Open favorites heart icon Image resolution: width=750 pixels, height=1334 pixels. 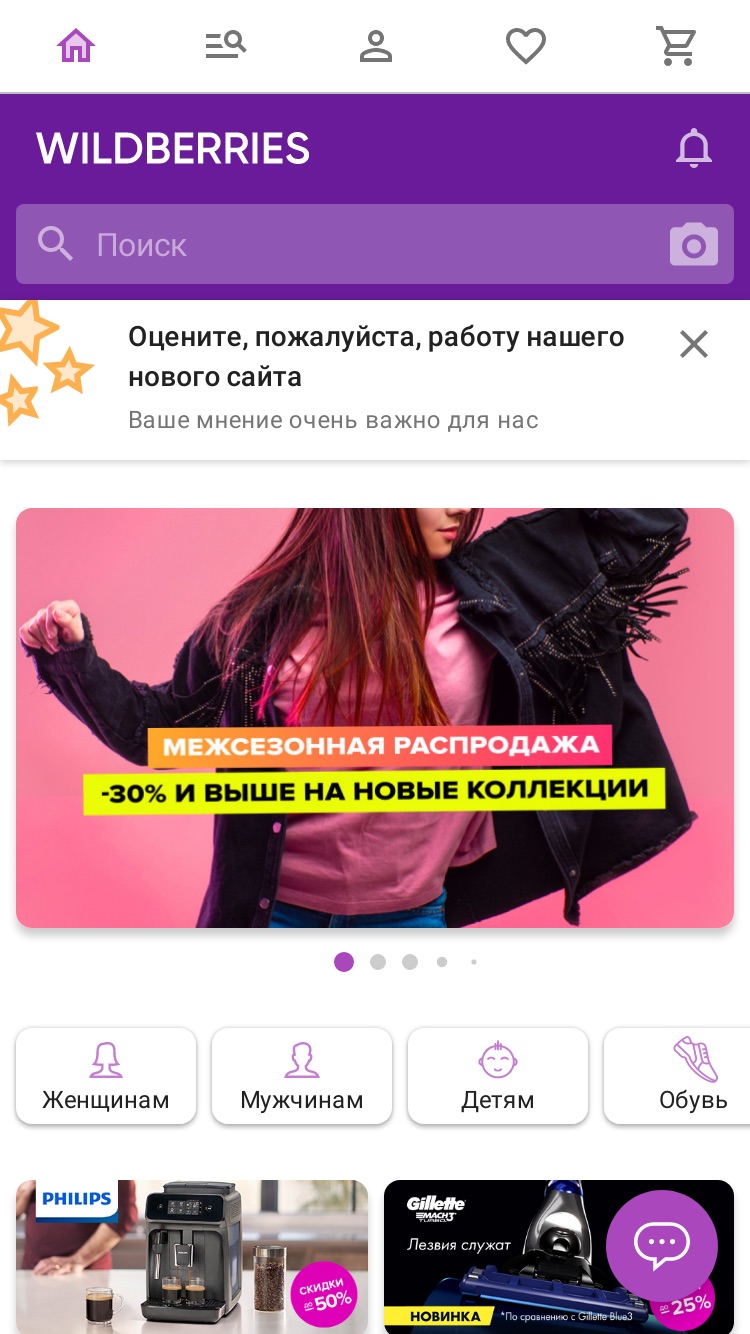[526, 46]
